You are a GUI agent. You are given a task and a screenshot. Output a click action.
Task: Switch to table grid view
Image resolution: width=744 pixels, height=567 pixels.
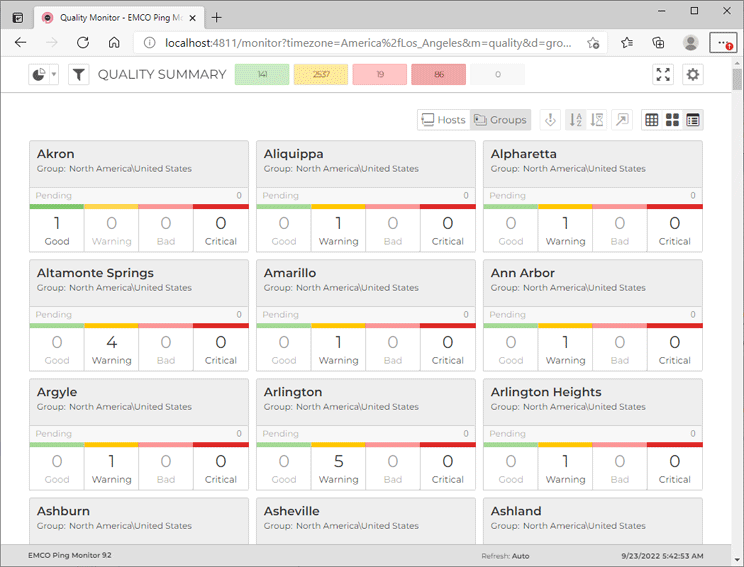[x=652, y=120]
